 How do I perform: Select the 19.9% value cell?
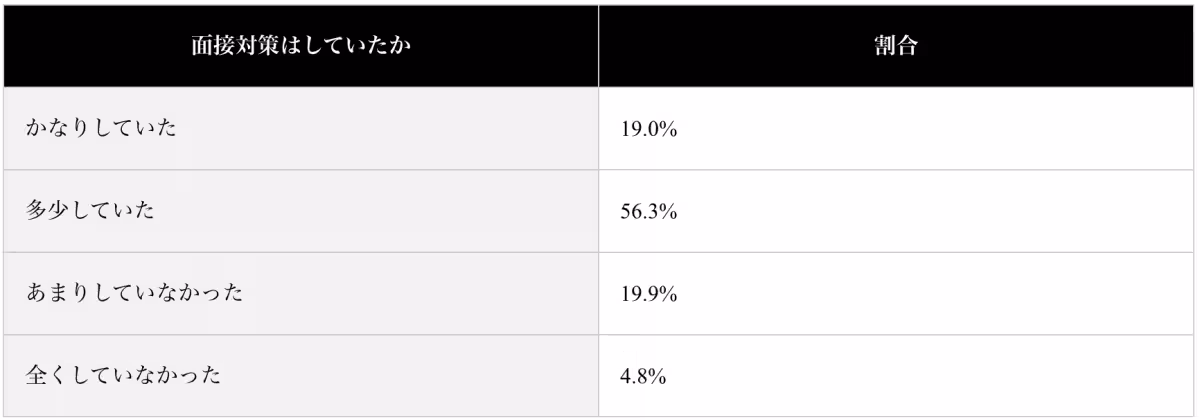(649, 295)
